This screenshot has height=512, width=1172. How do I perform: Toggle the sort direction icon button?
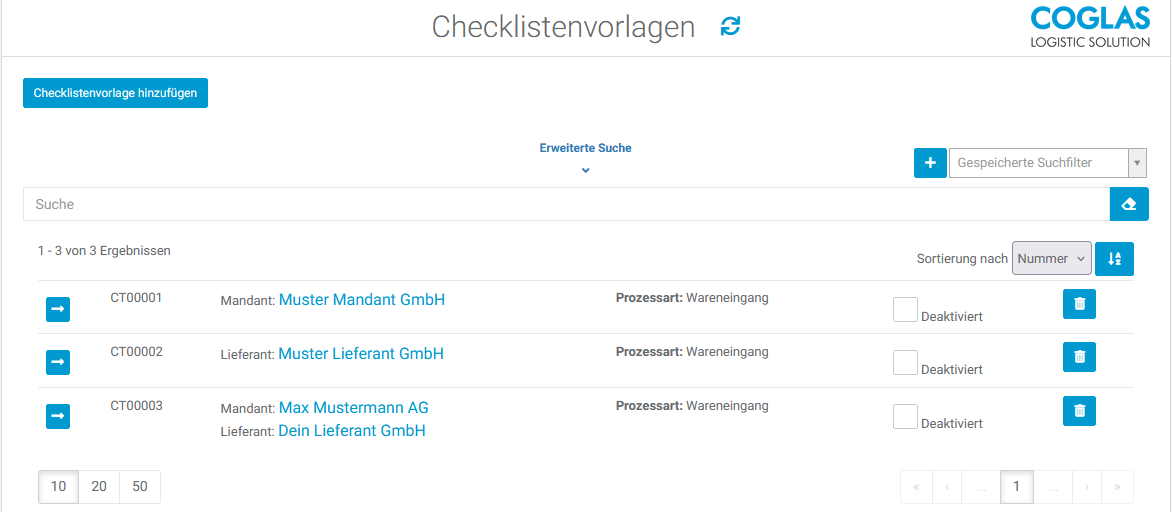click(1114, 259)
